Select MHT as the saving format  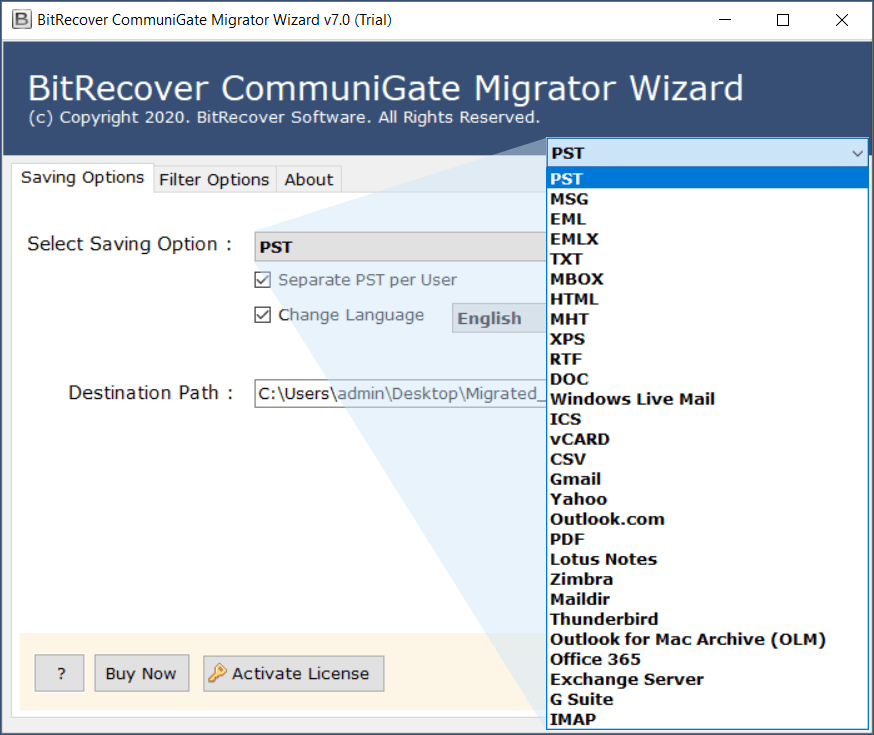[707, 319]
